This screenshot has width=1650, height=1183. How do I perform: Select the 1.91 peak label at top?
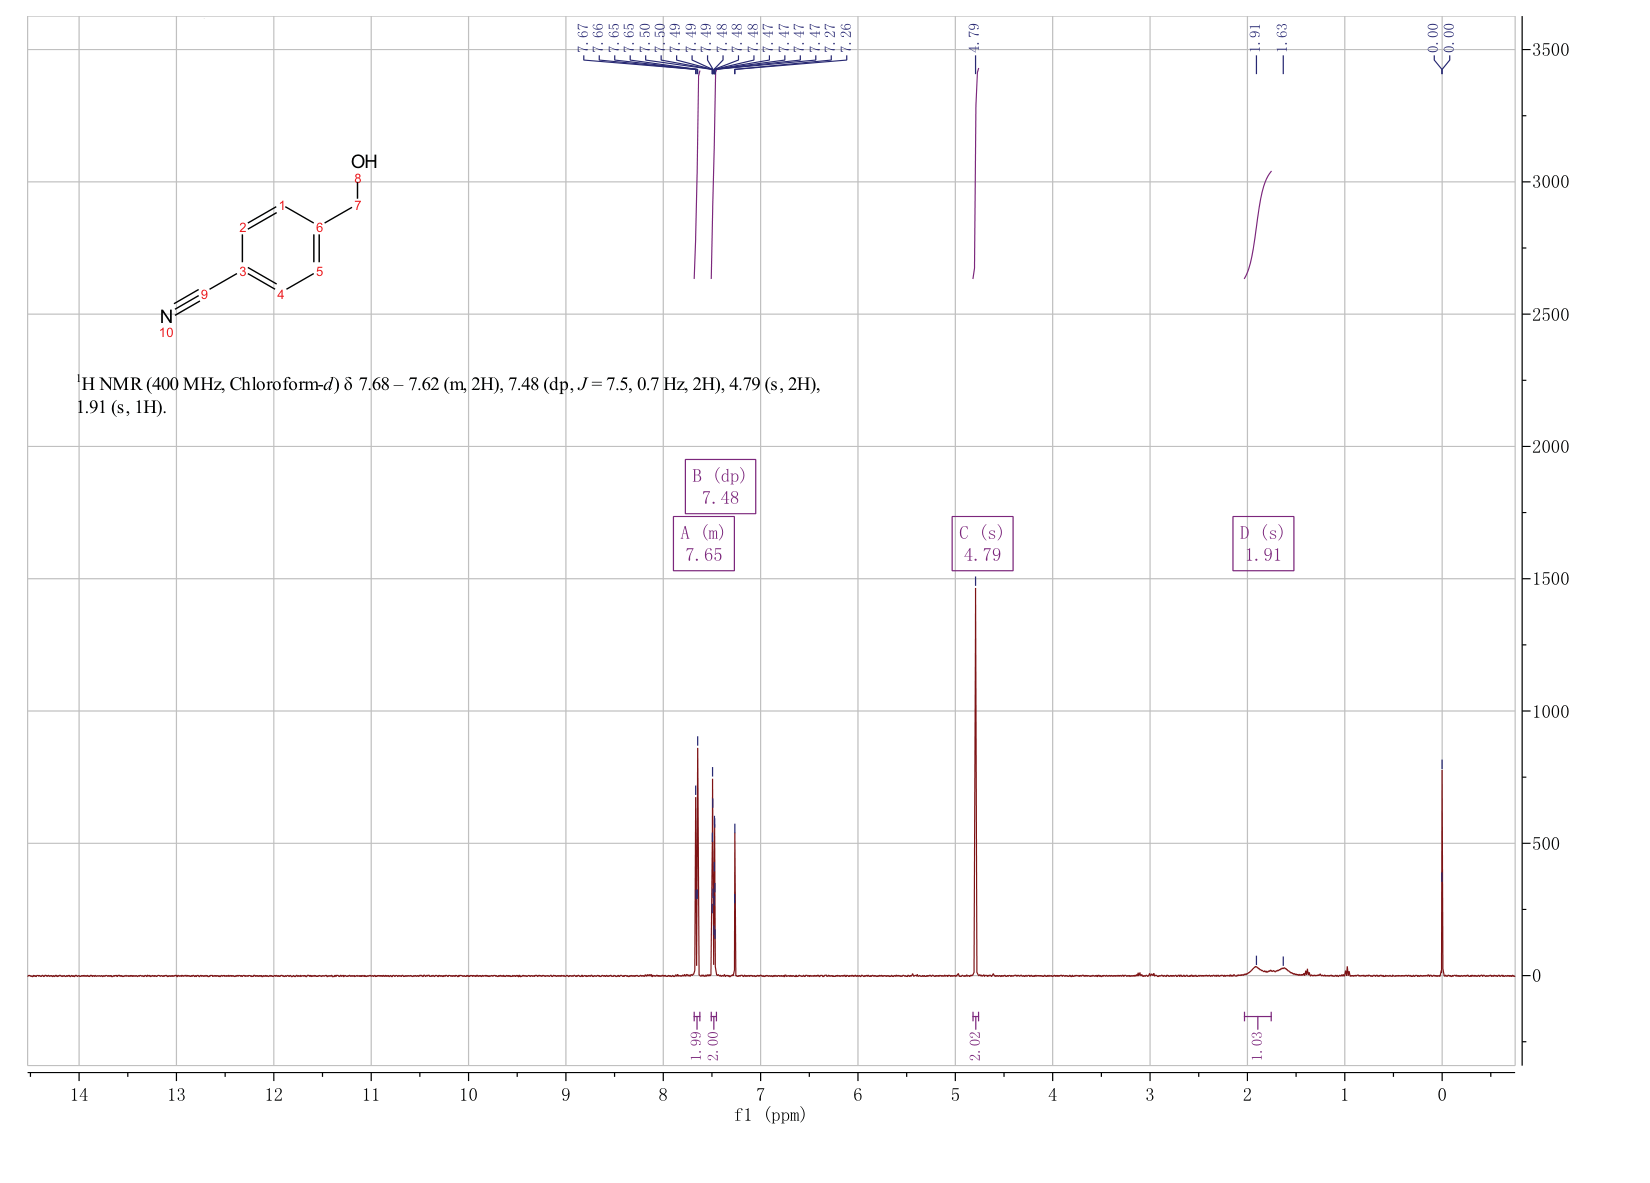[x=1256, y=36]
